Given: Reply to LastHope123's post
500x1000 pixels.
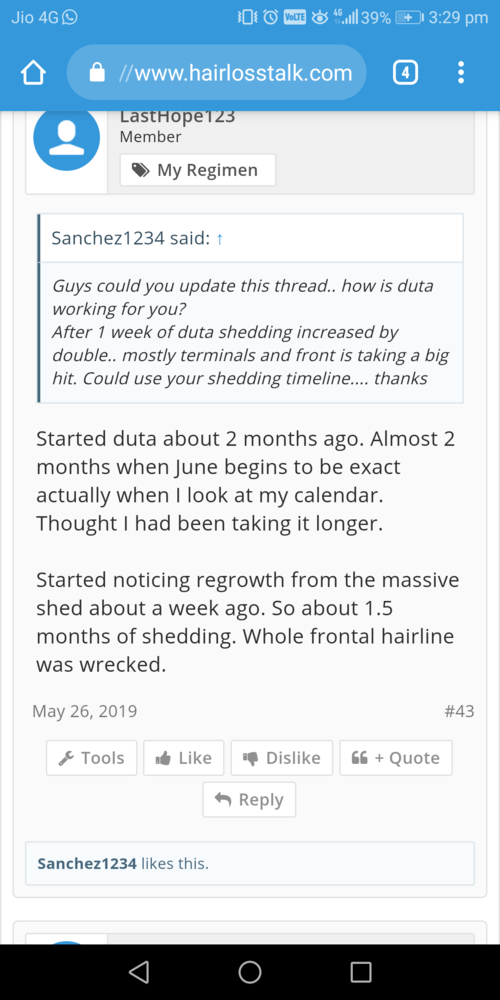Looking at the screenshot, I should (x=249, y=800).
